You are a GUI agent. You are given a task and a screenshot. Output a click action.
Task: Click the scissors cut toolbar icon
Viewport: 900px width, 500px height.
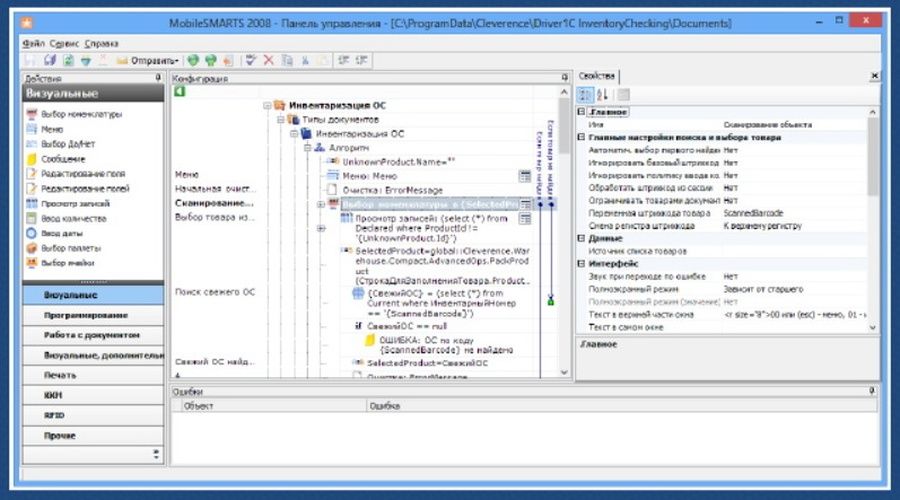(305, 60)
